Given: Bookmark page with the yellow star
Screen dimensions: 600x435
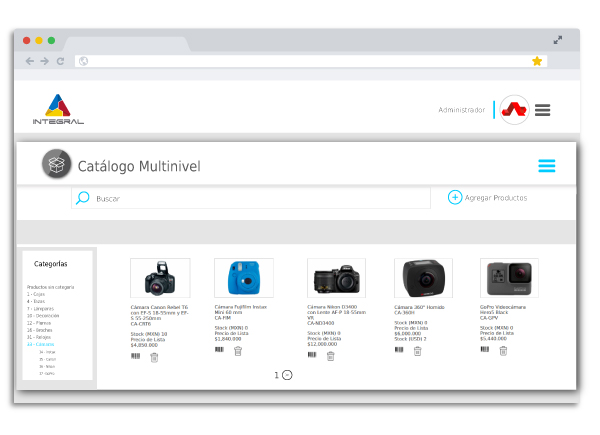Looking at the screenshot, I should tap(537, 61).
